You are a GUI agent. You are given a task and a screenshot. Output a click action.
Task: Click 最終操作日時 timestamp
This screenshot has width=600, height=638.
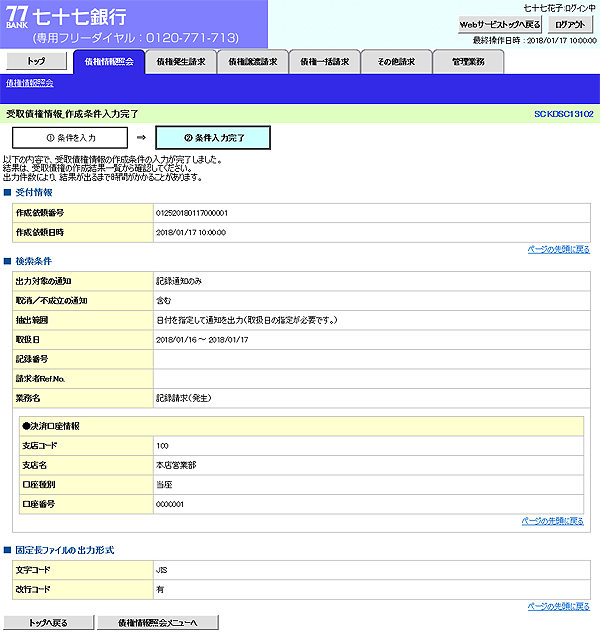535,41
